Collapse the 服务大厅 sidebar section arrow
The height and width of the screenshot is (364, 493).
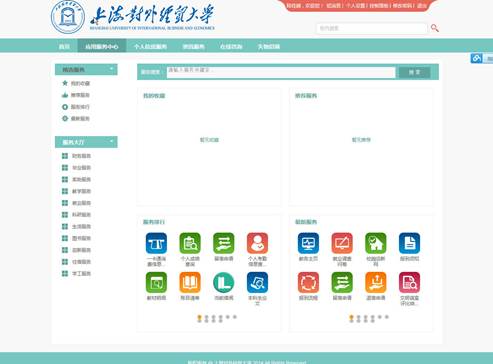pyautogui.click(x=112, y=141)
